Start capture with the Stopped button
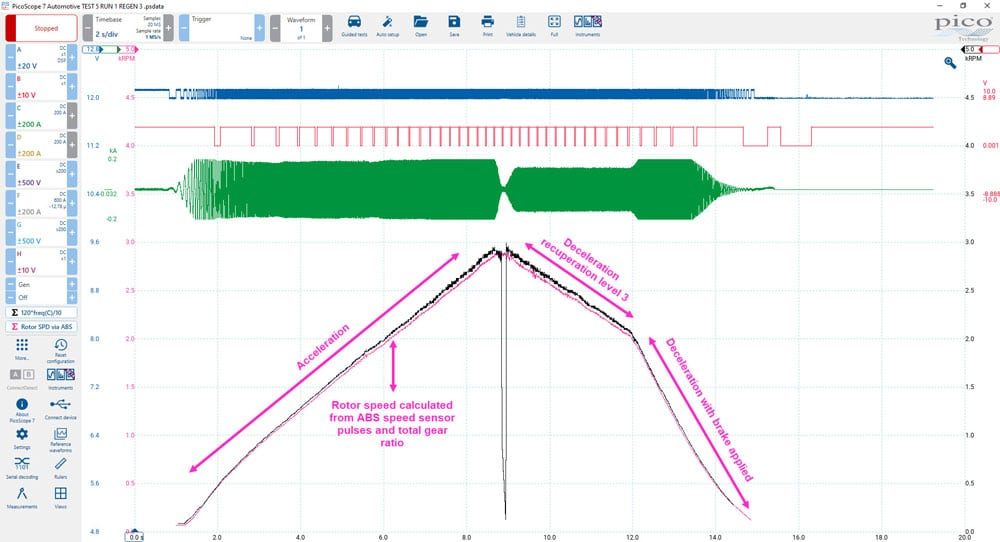Image resolution: width=1000 pixels, height=542 pixels. 41,28
